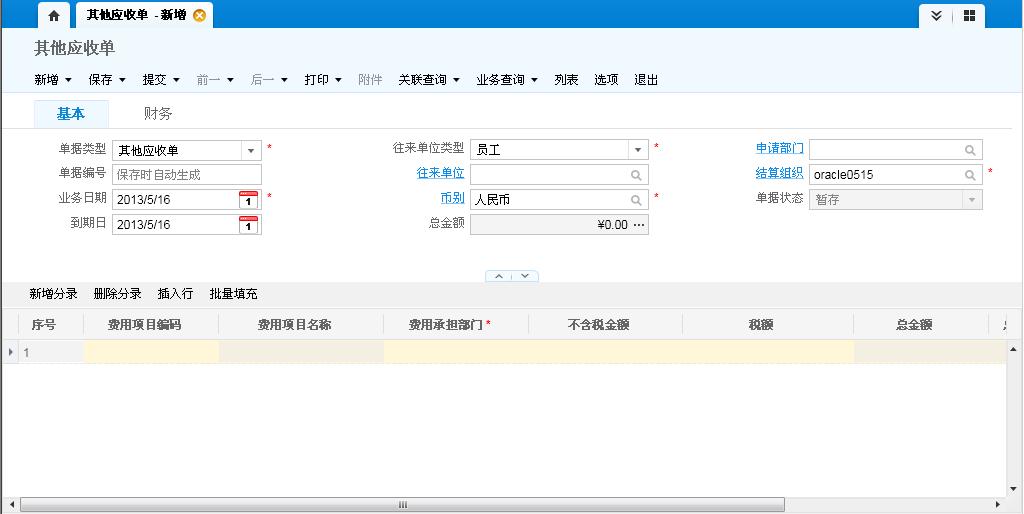Click 附件 in the toolbar

[370, 80]
